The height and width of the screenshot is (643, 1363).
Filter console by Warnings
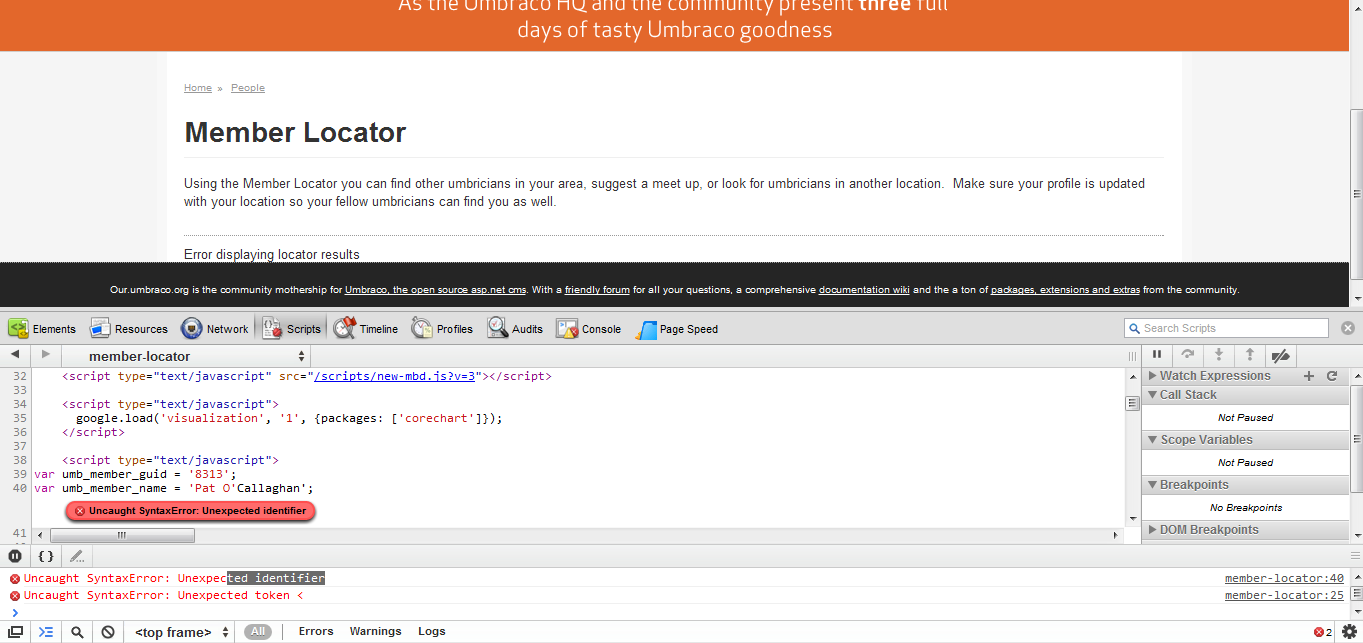[x=375, y=632]
